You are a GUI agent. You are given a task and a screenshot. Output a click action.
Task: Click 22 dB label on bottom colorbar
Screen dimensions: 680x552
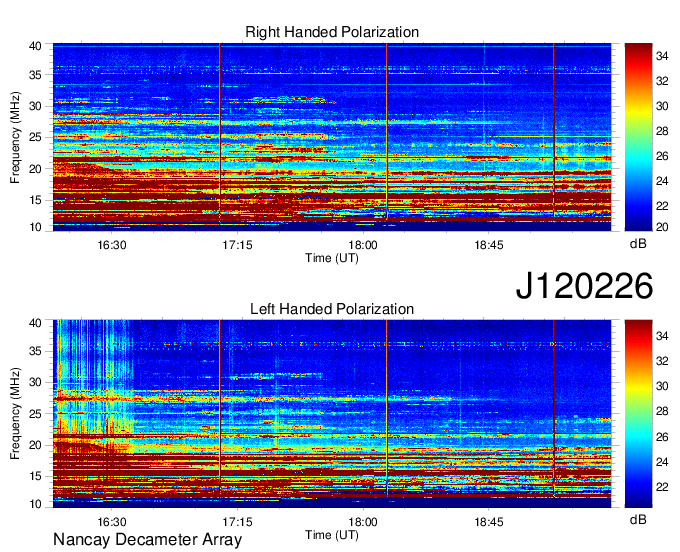click(662, 487)
